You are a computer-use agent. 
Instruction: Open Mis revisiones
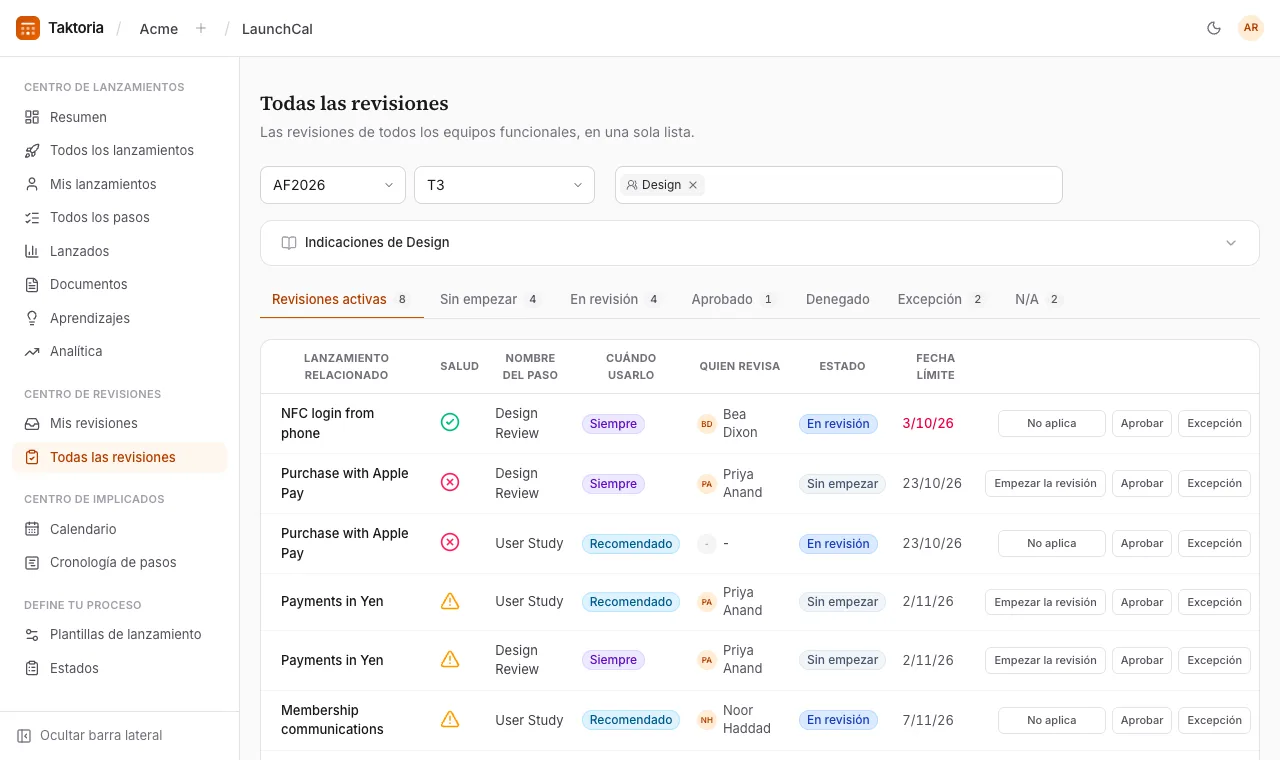[120, 423]
